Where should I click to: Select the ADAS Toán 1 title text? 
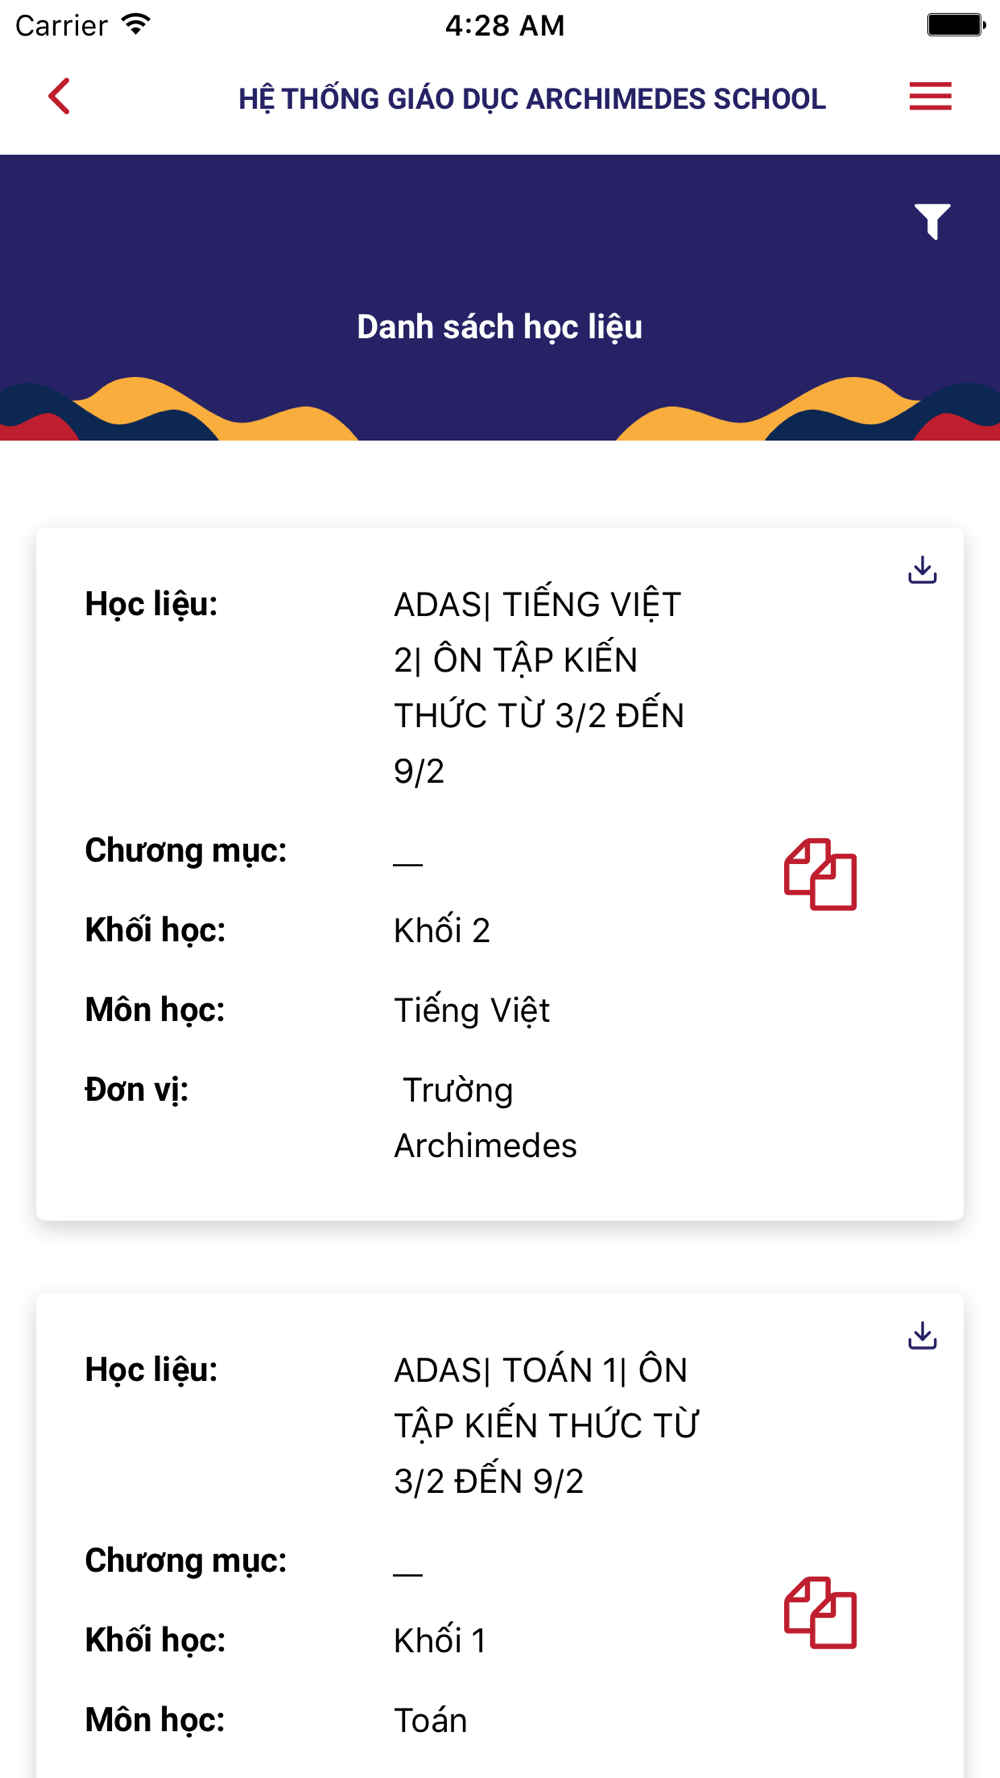(546, 1425)
